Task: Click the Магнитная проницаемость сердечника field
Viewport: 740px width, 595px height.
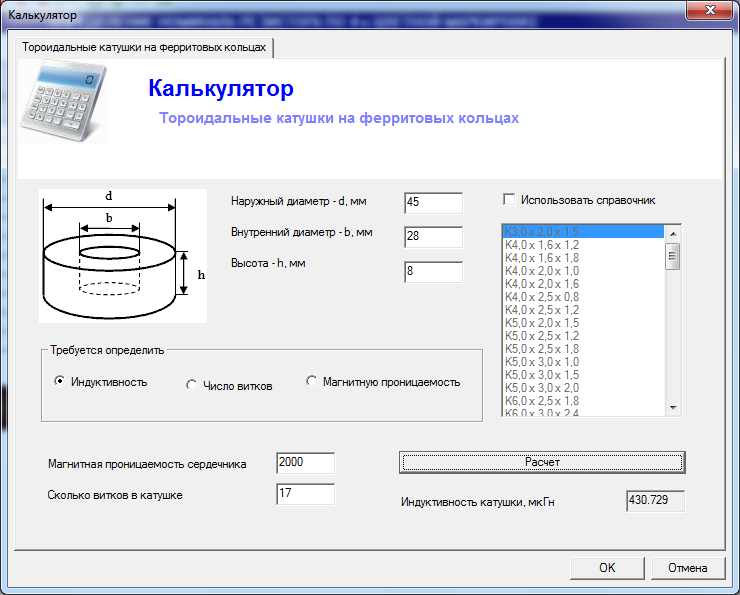Action: click(306, 463)
